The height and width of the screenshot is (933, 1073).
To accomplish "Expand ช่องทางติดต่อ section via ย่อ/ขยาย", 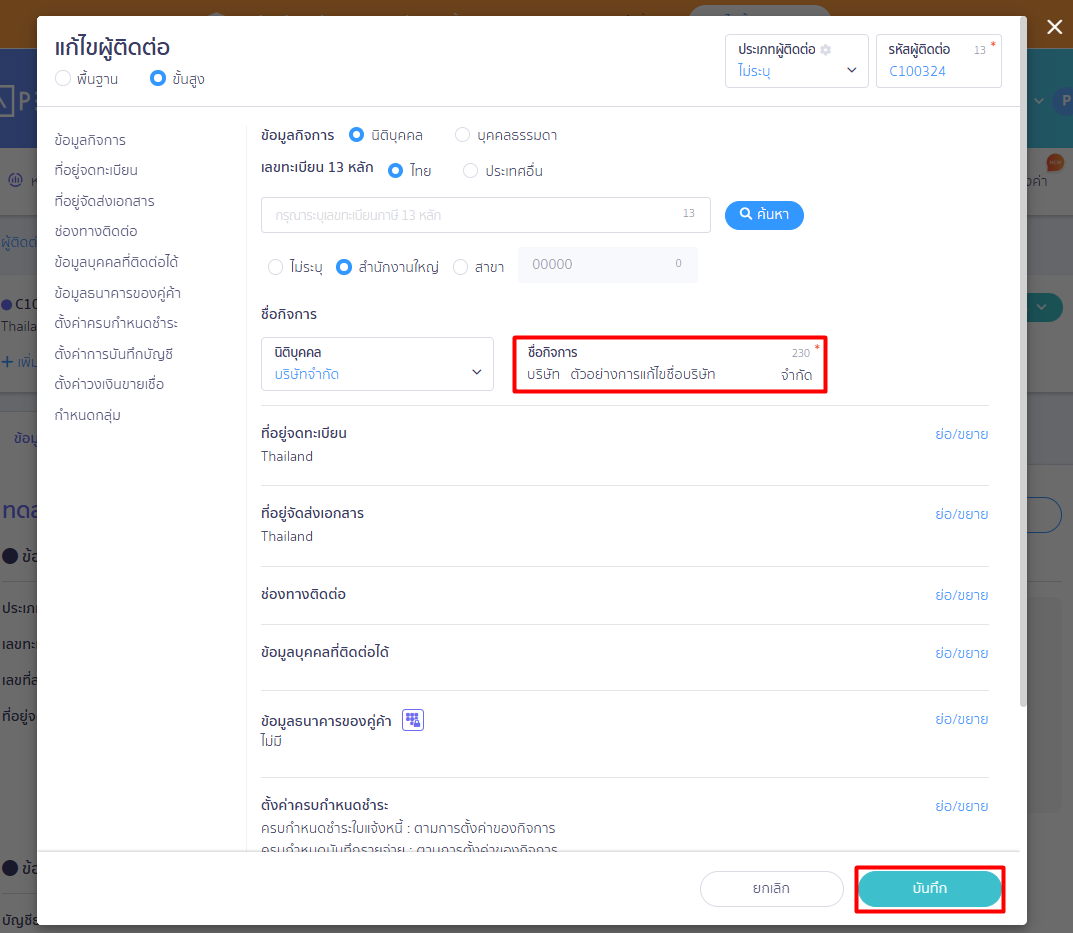I will pos(961,595).
